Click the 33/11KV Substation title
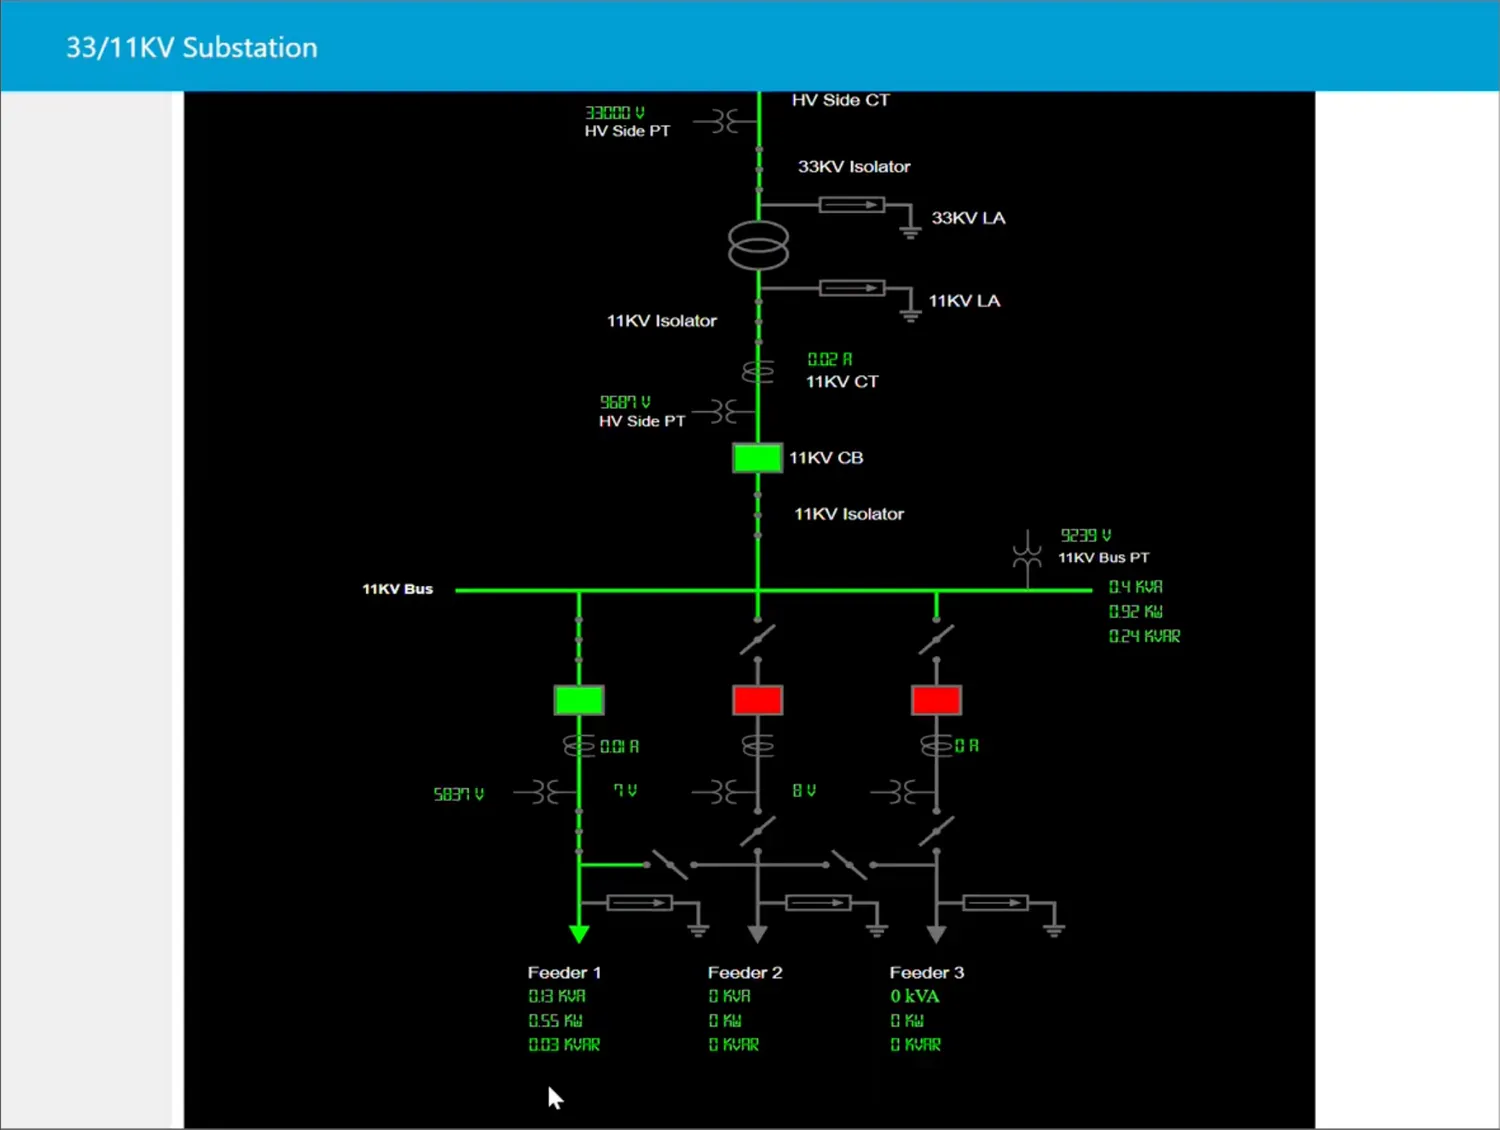Image resolution: width=1500 pixels, height=1130 pixels. [x=192, y=47]
